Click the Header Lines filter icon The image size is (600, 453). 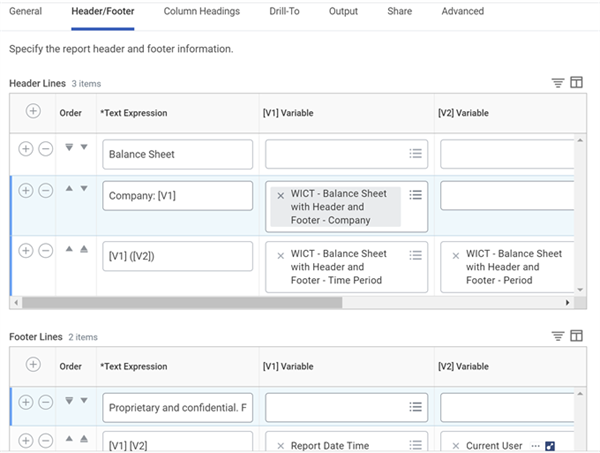coord(558,82)
